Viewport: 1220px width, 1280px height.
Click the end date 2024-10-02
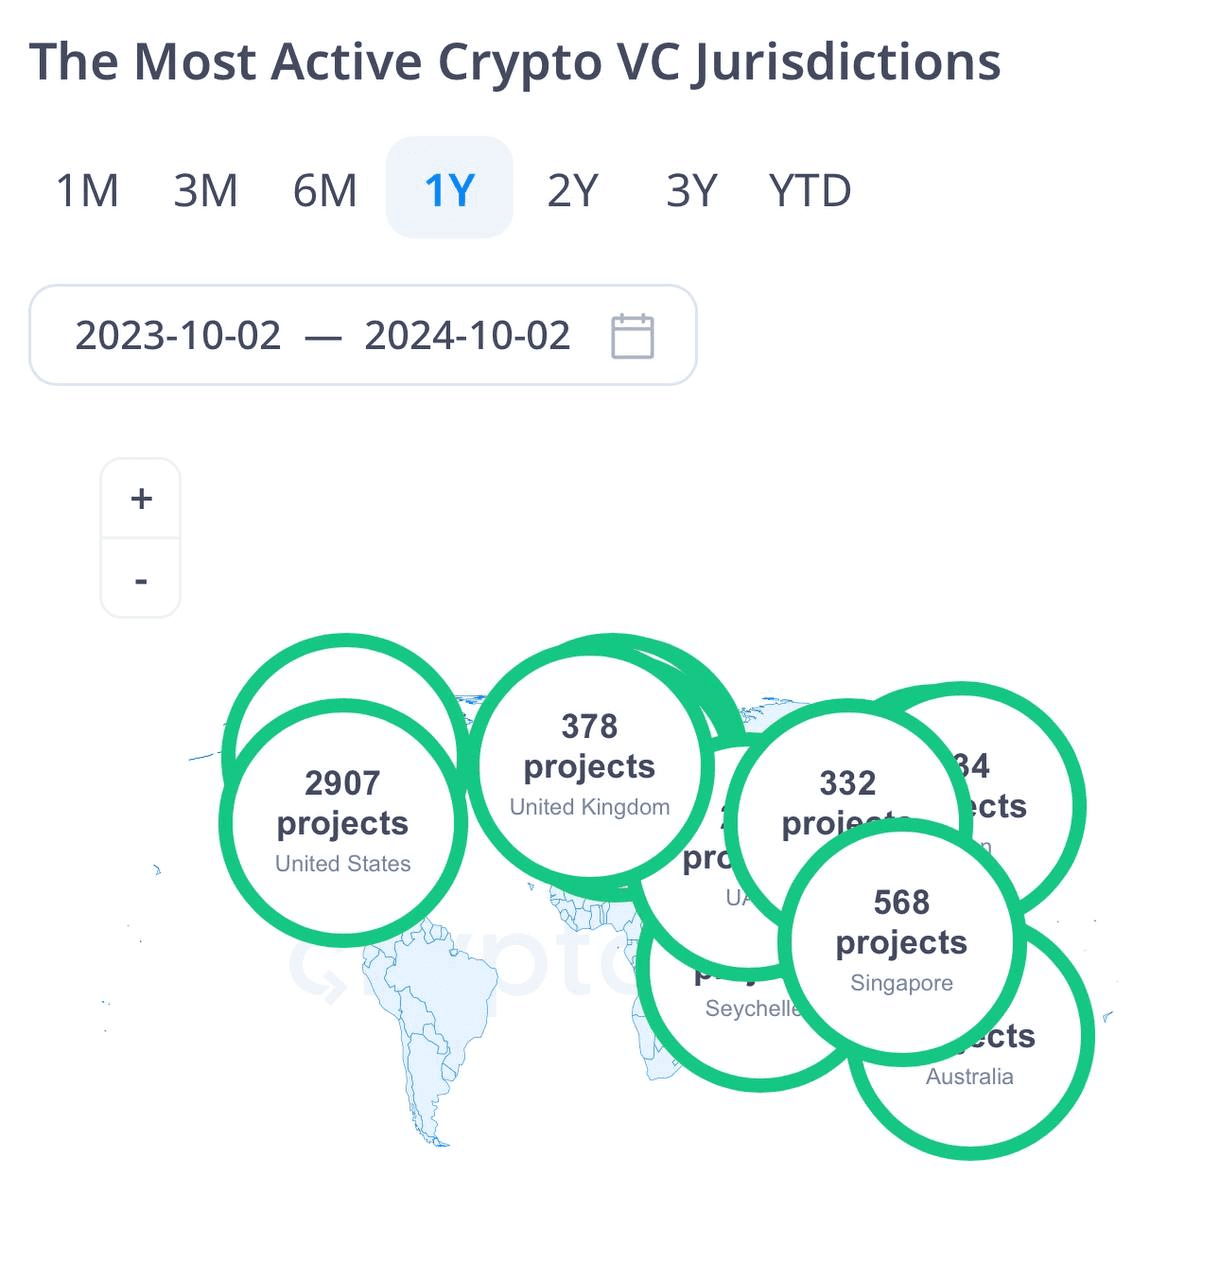point(467,336)
